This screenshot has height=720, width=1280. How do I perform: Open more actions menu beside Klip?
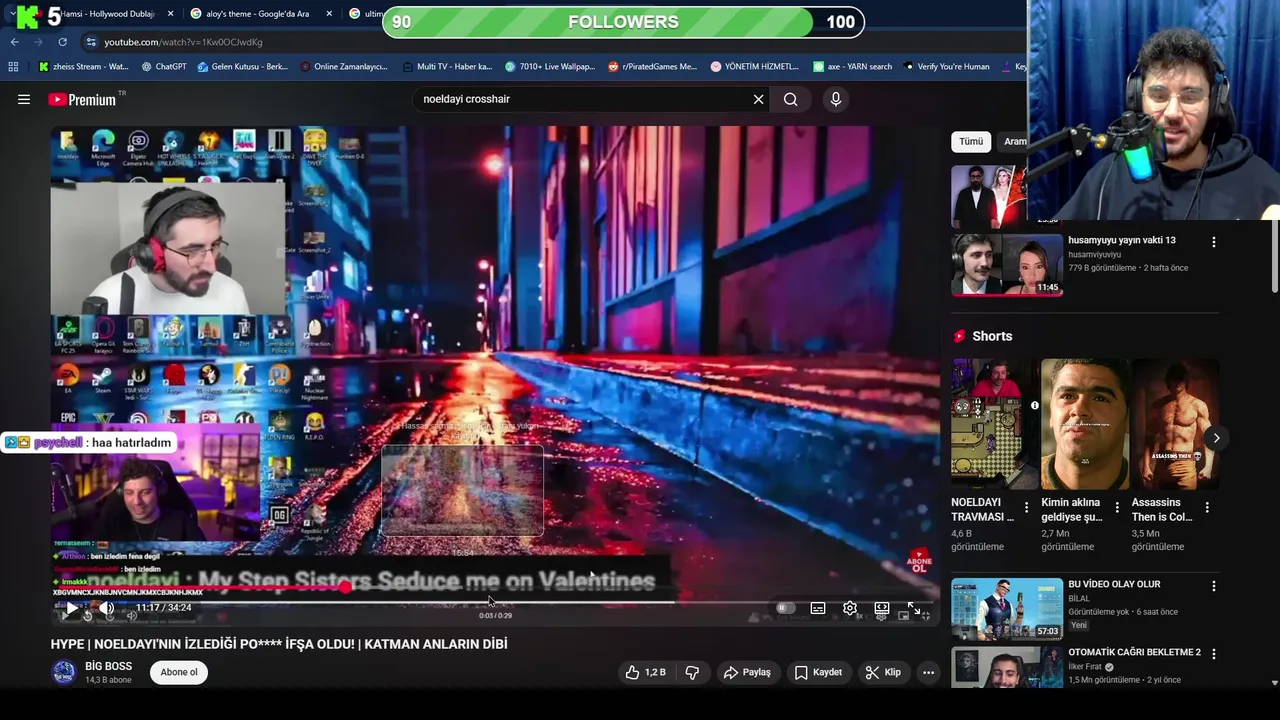tap(928, 672)
